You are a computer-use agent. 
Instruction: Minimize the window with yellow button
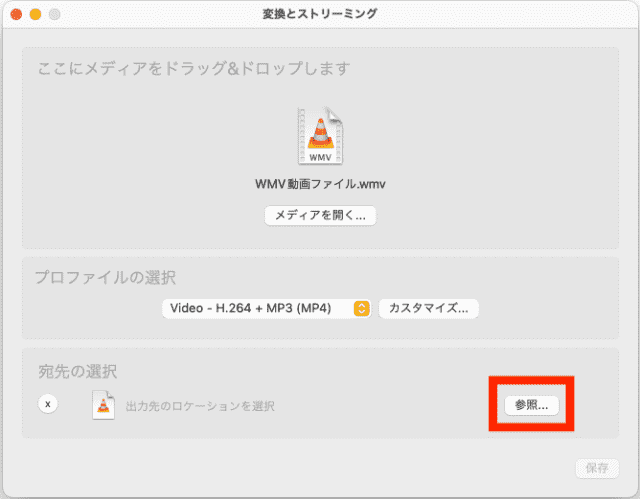(x=36, y=14)
